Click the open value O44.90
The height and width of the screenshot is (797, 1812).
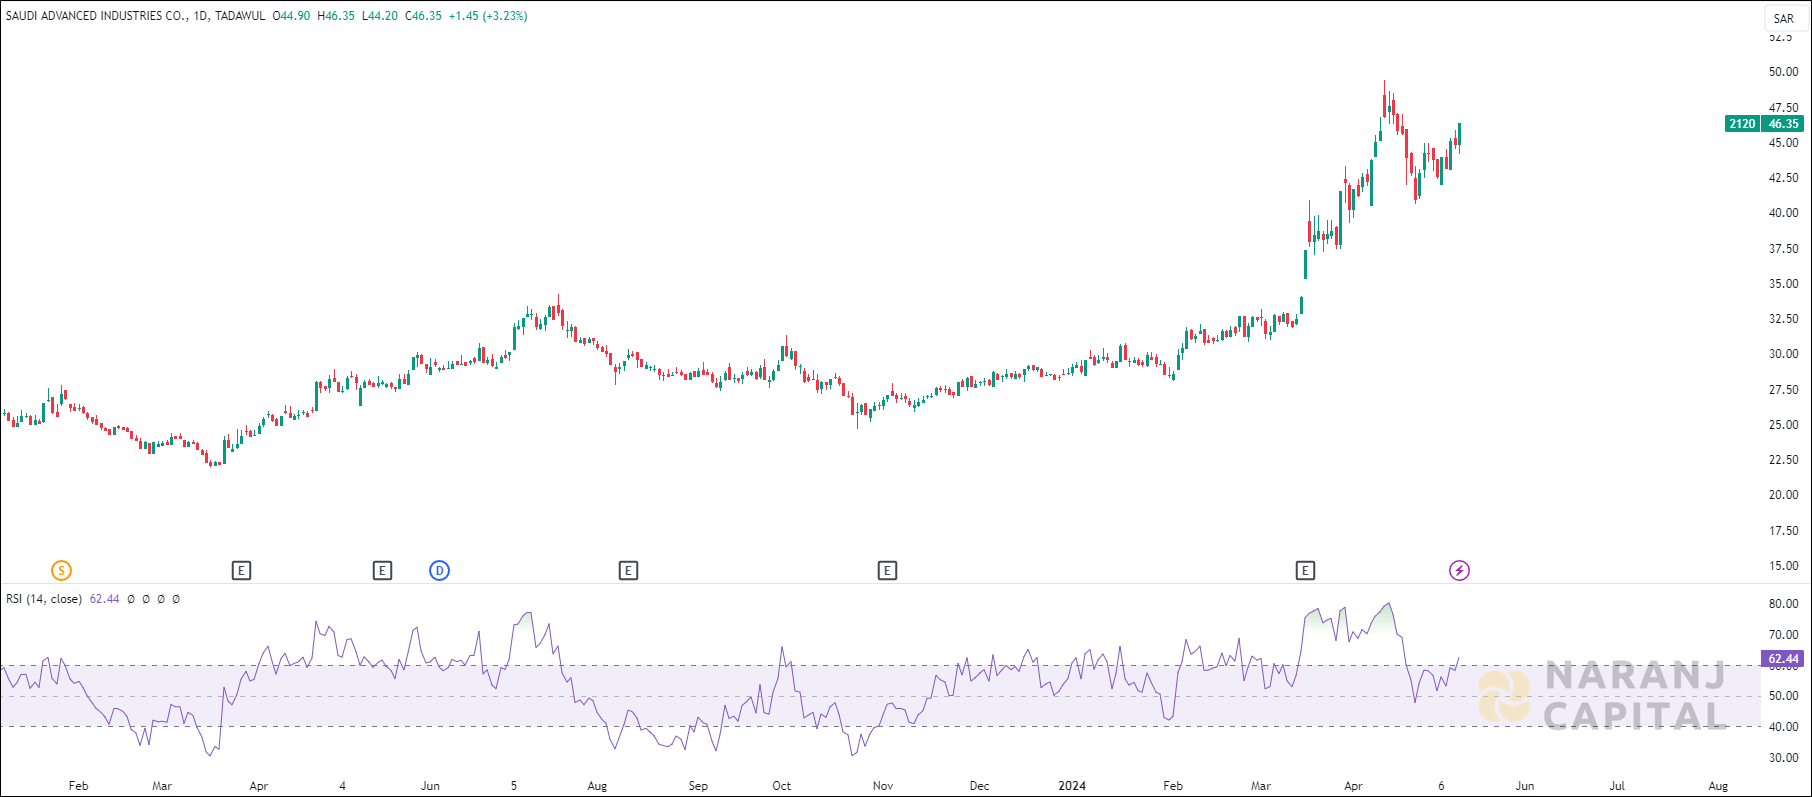pos(291,16)
